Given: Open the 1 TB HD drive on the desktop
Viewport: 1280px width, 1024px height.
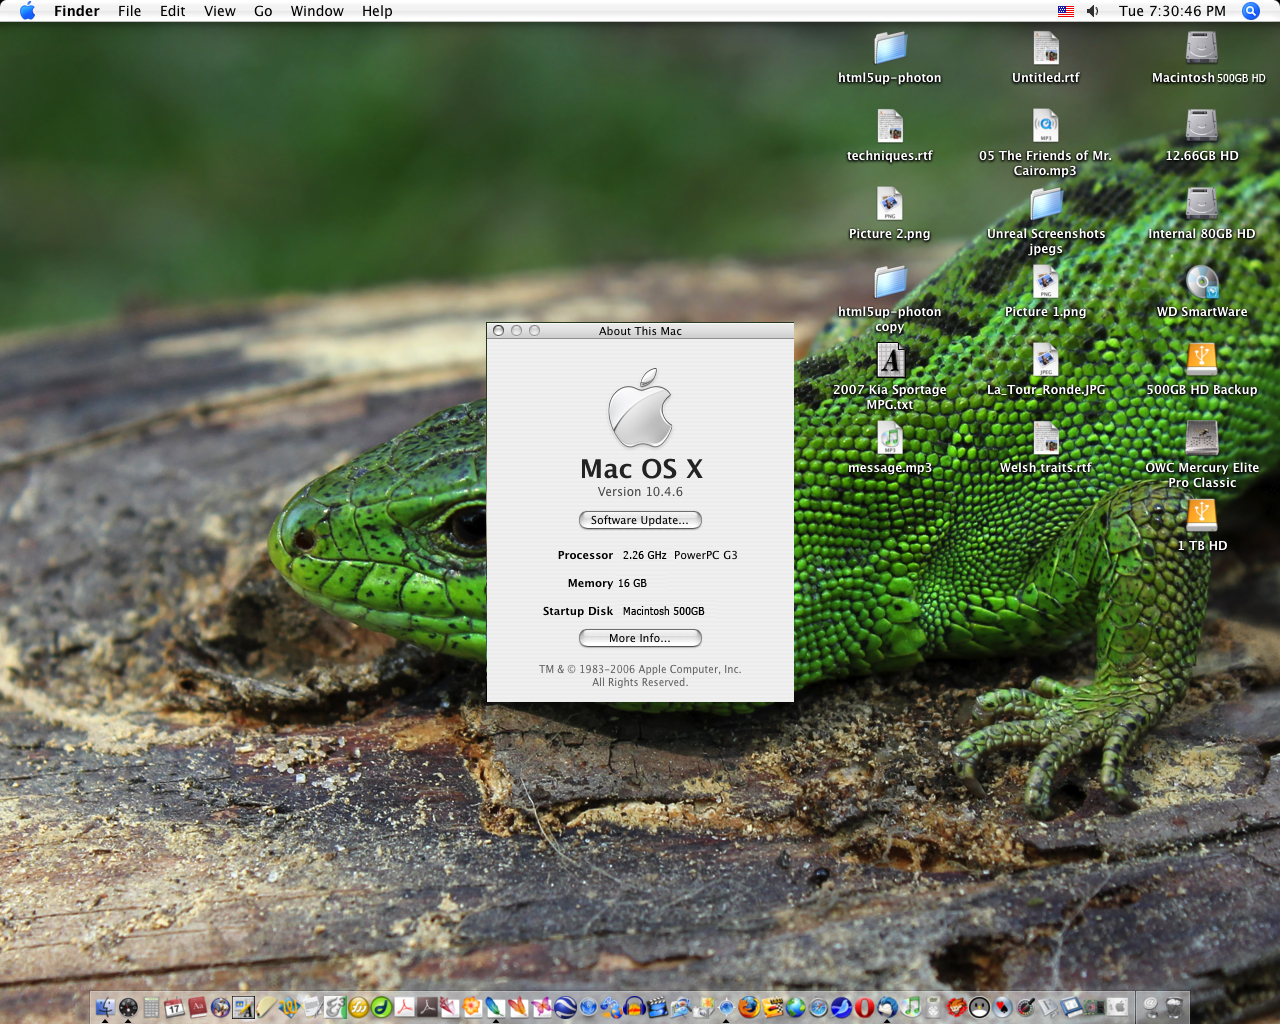Looking at the screenshot, I should 1202,518.
